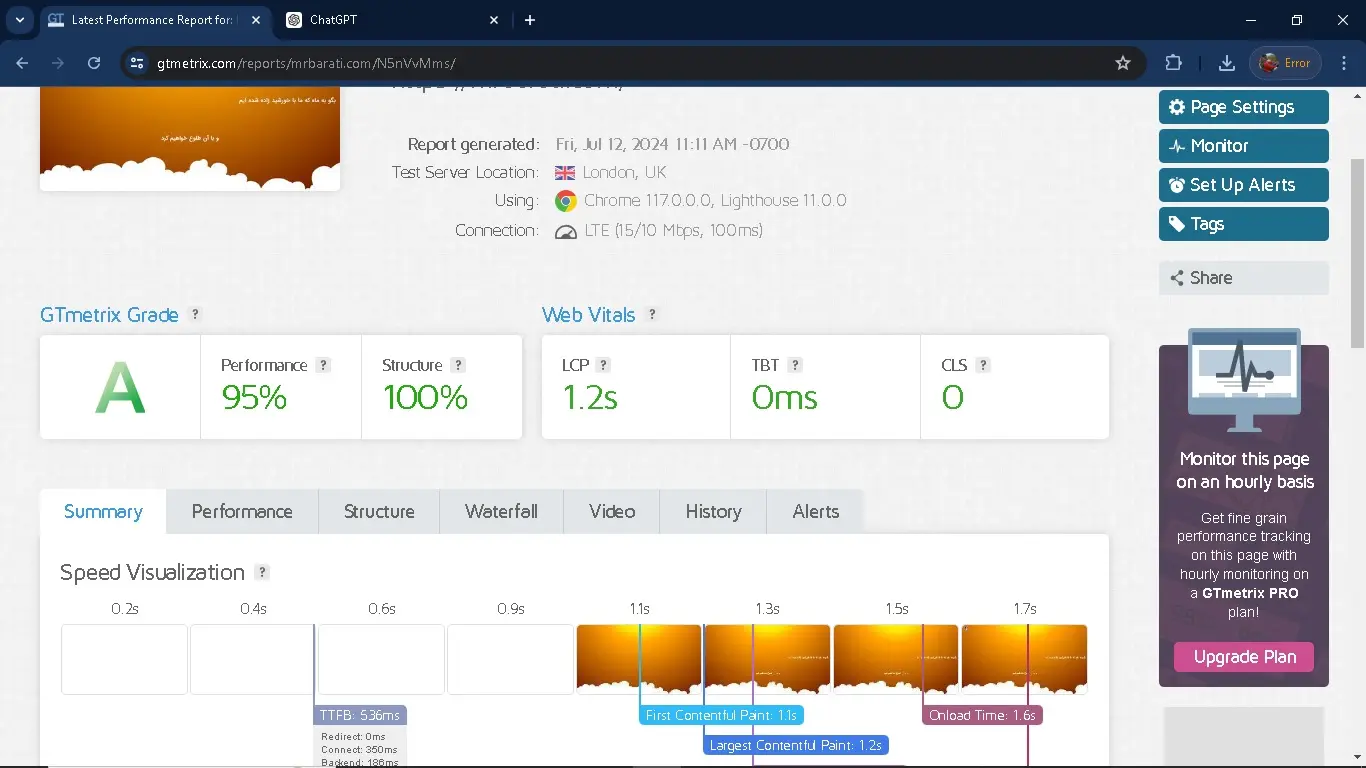
Task: Click the 1.2s LCP value
Action: [x=590, y=398]
